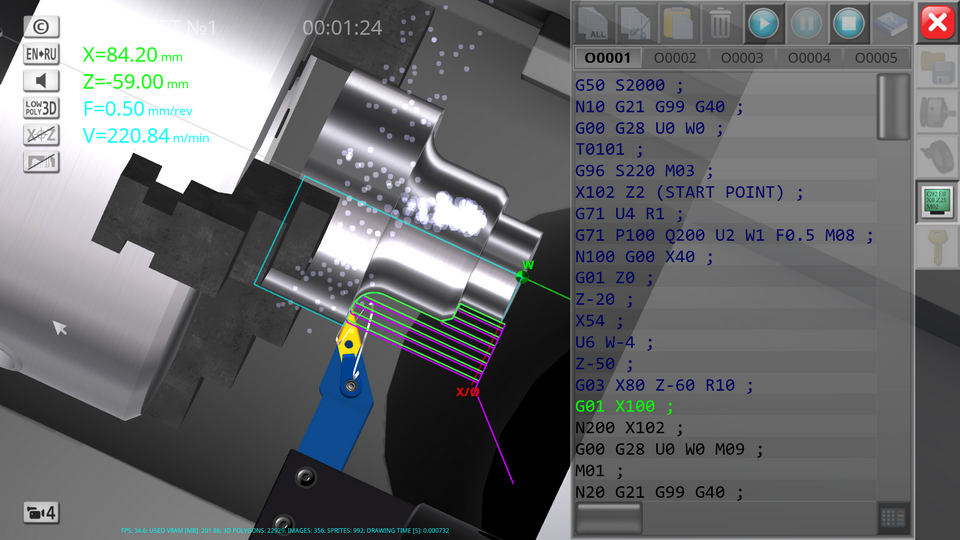The image size is (960, 540).
Task: Open the on-screen keypad grid icon
Action: (x=893, y=519)
